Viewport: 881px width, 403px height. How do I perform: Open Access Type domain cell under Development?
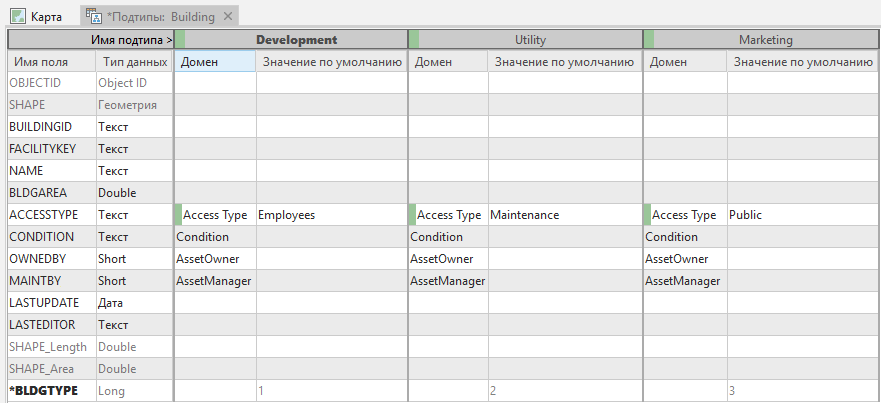215,215
